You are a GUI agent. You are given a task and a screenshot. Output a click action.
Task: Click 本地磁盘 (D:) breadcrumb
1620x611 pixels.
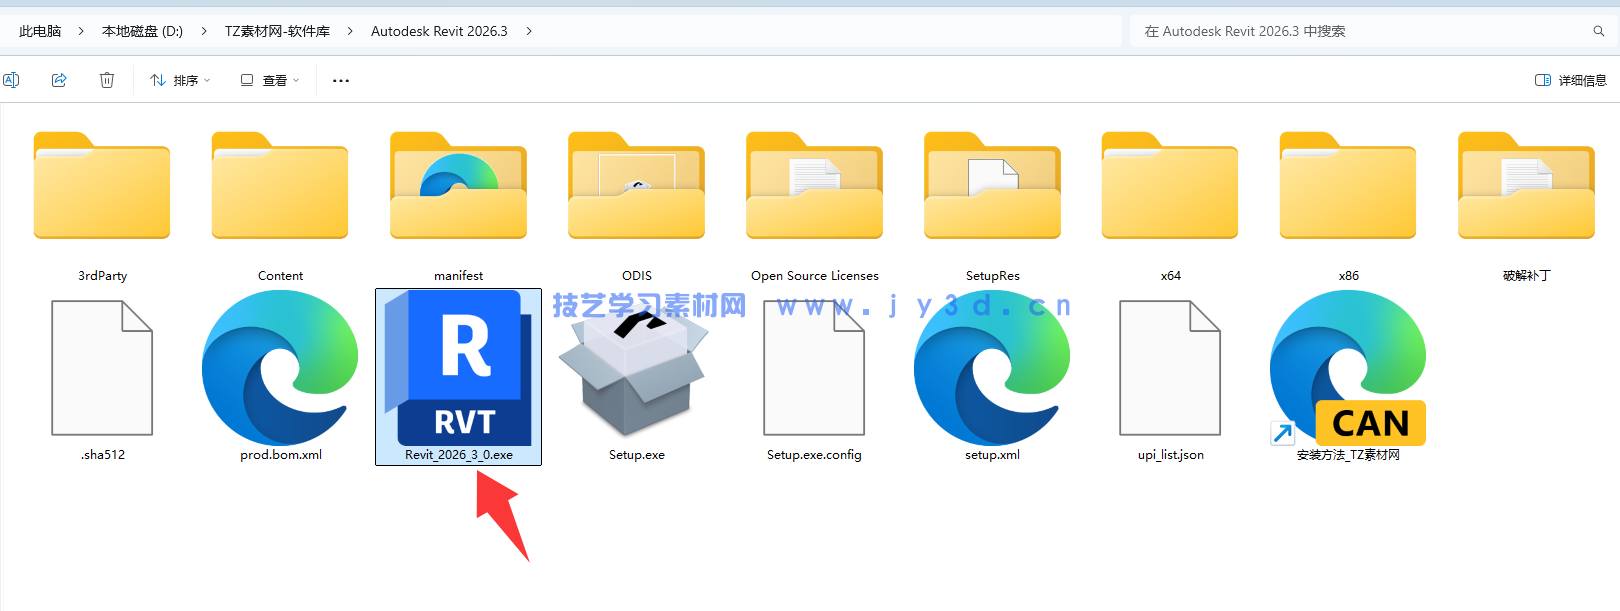pyautogui.click(x=142, y=31)
